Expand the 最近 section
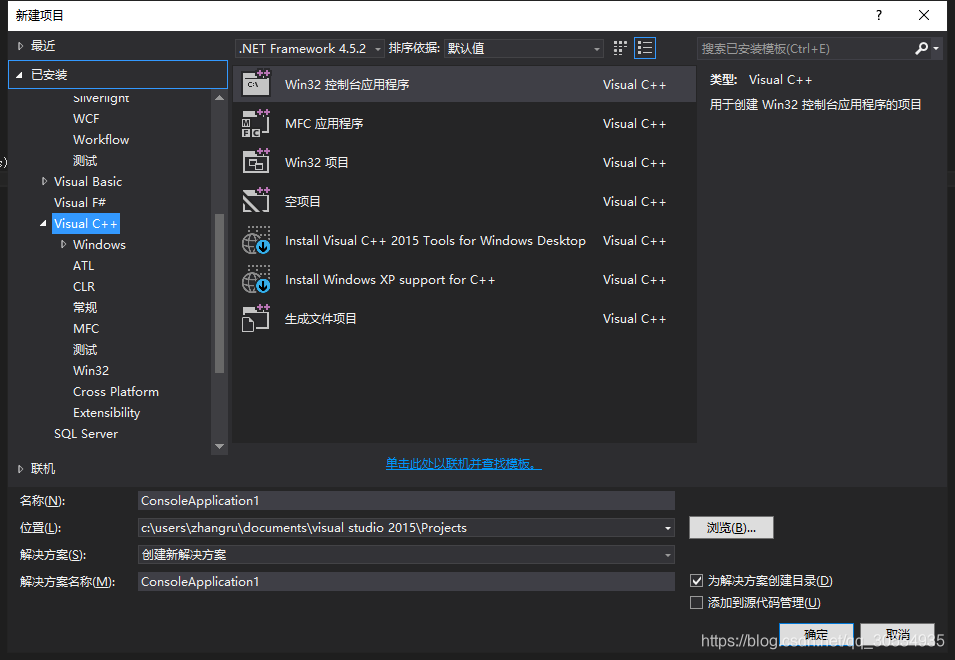955x660 pixels. click(20, 46)
